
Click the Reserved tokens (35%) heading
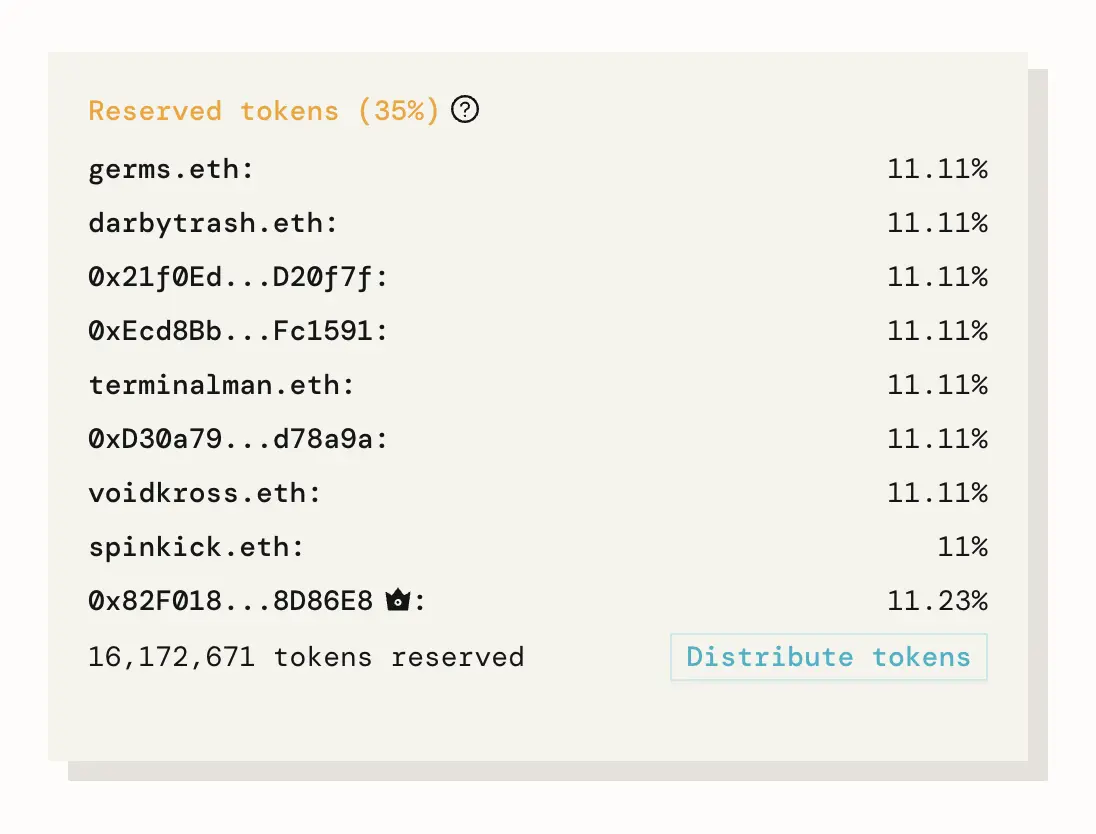(263, 110)
